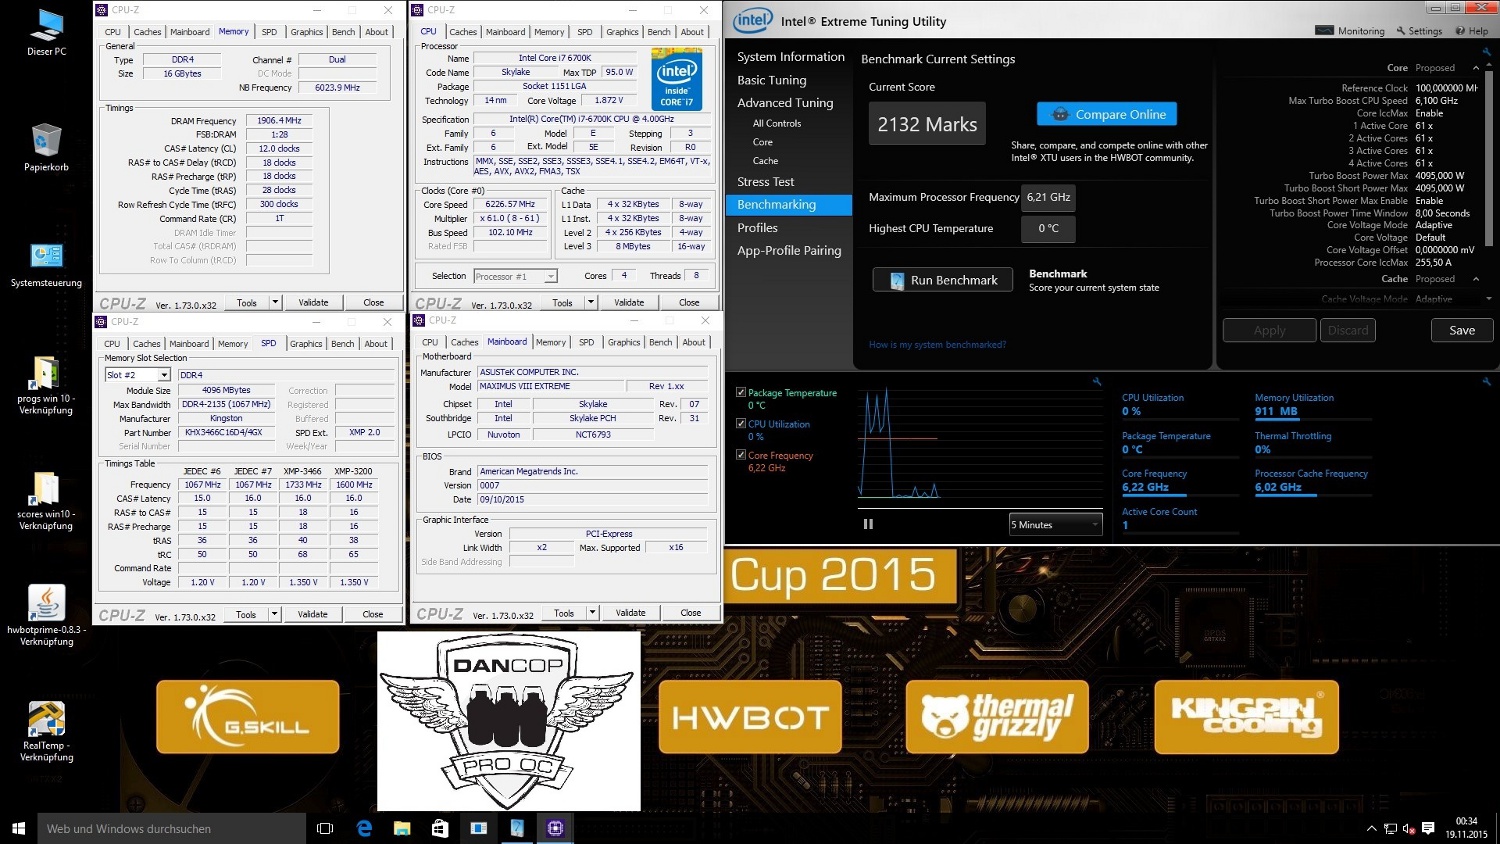Launch Edge browser from taskbar
Screen dimensions: 1500x844
[364, 828]
